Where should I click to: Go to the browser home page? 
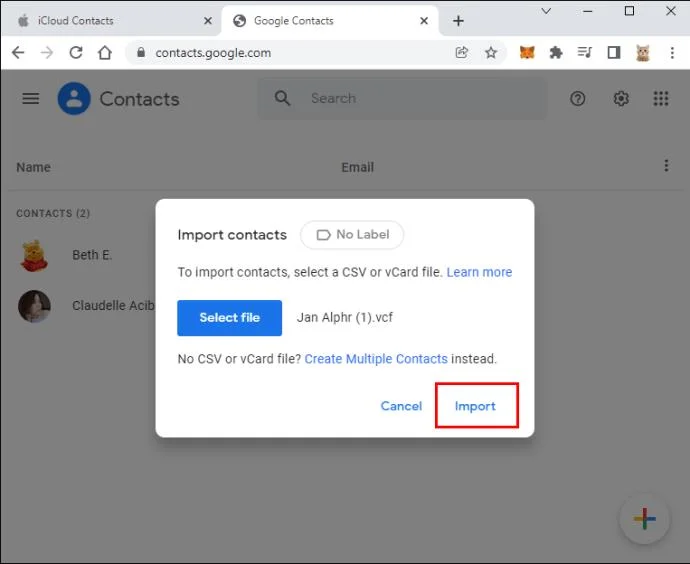click(105, 53)
